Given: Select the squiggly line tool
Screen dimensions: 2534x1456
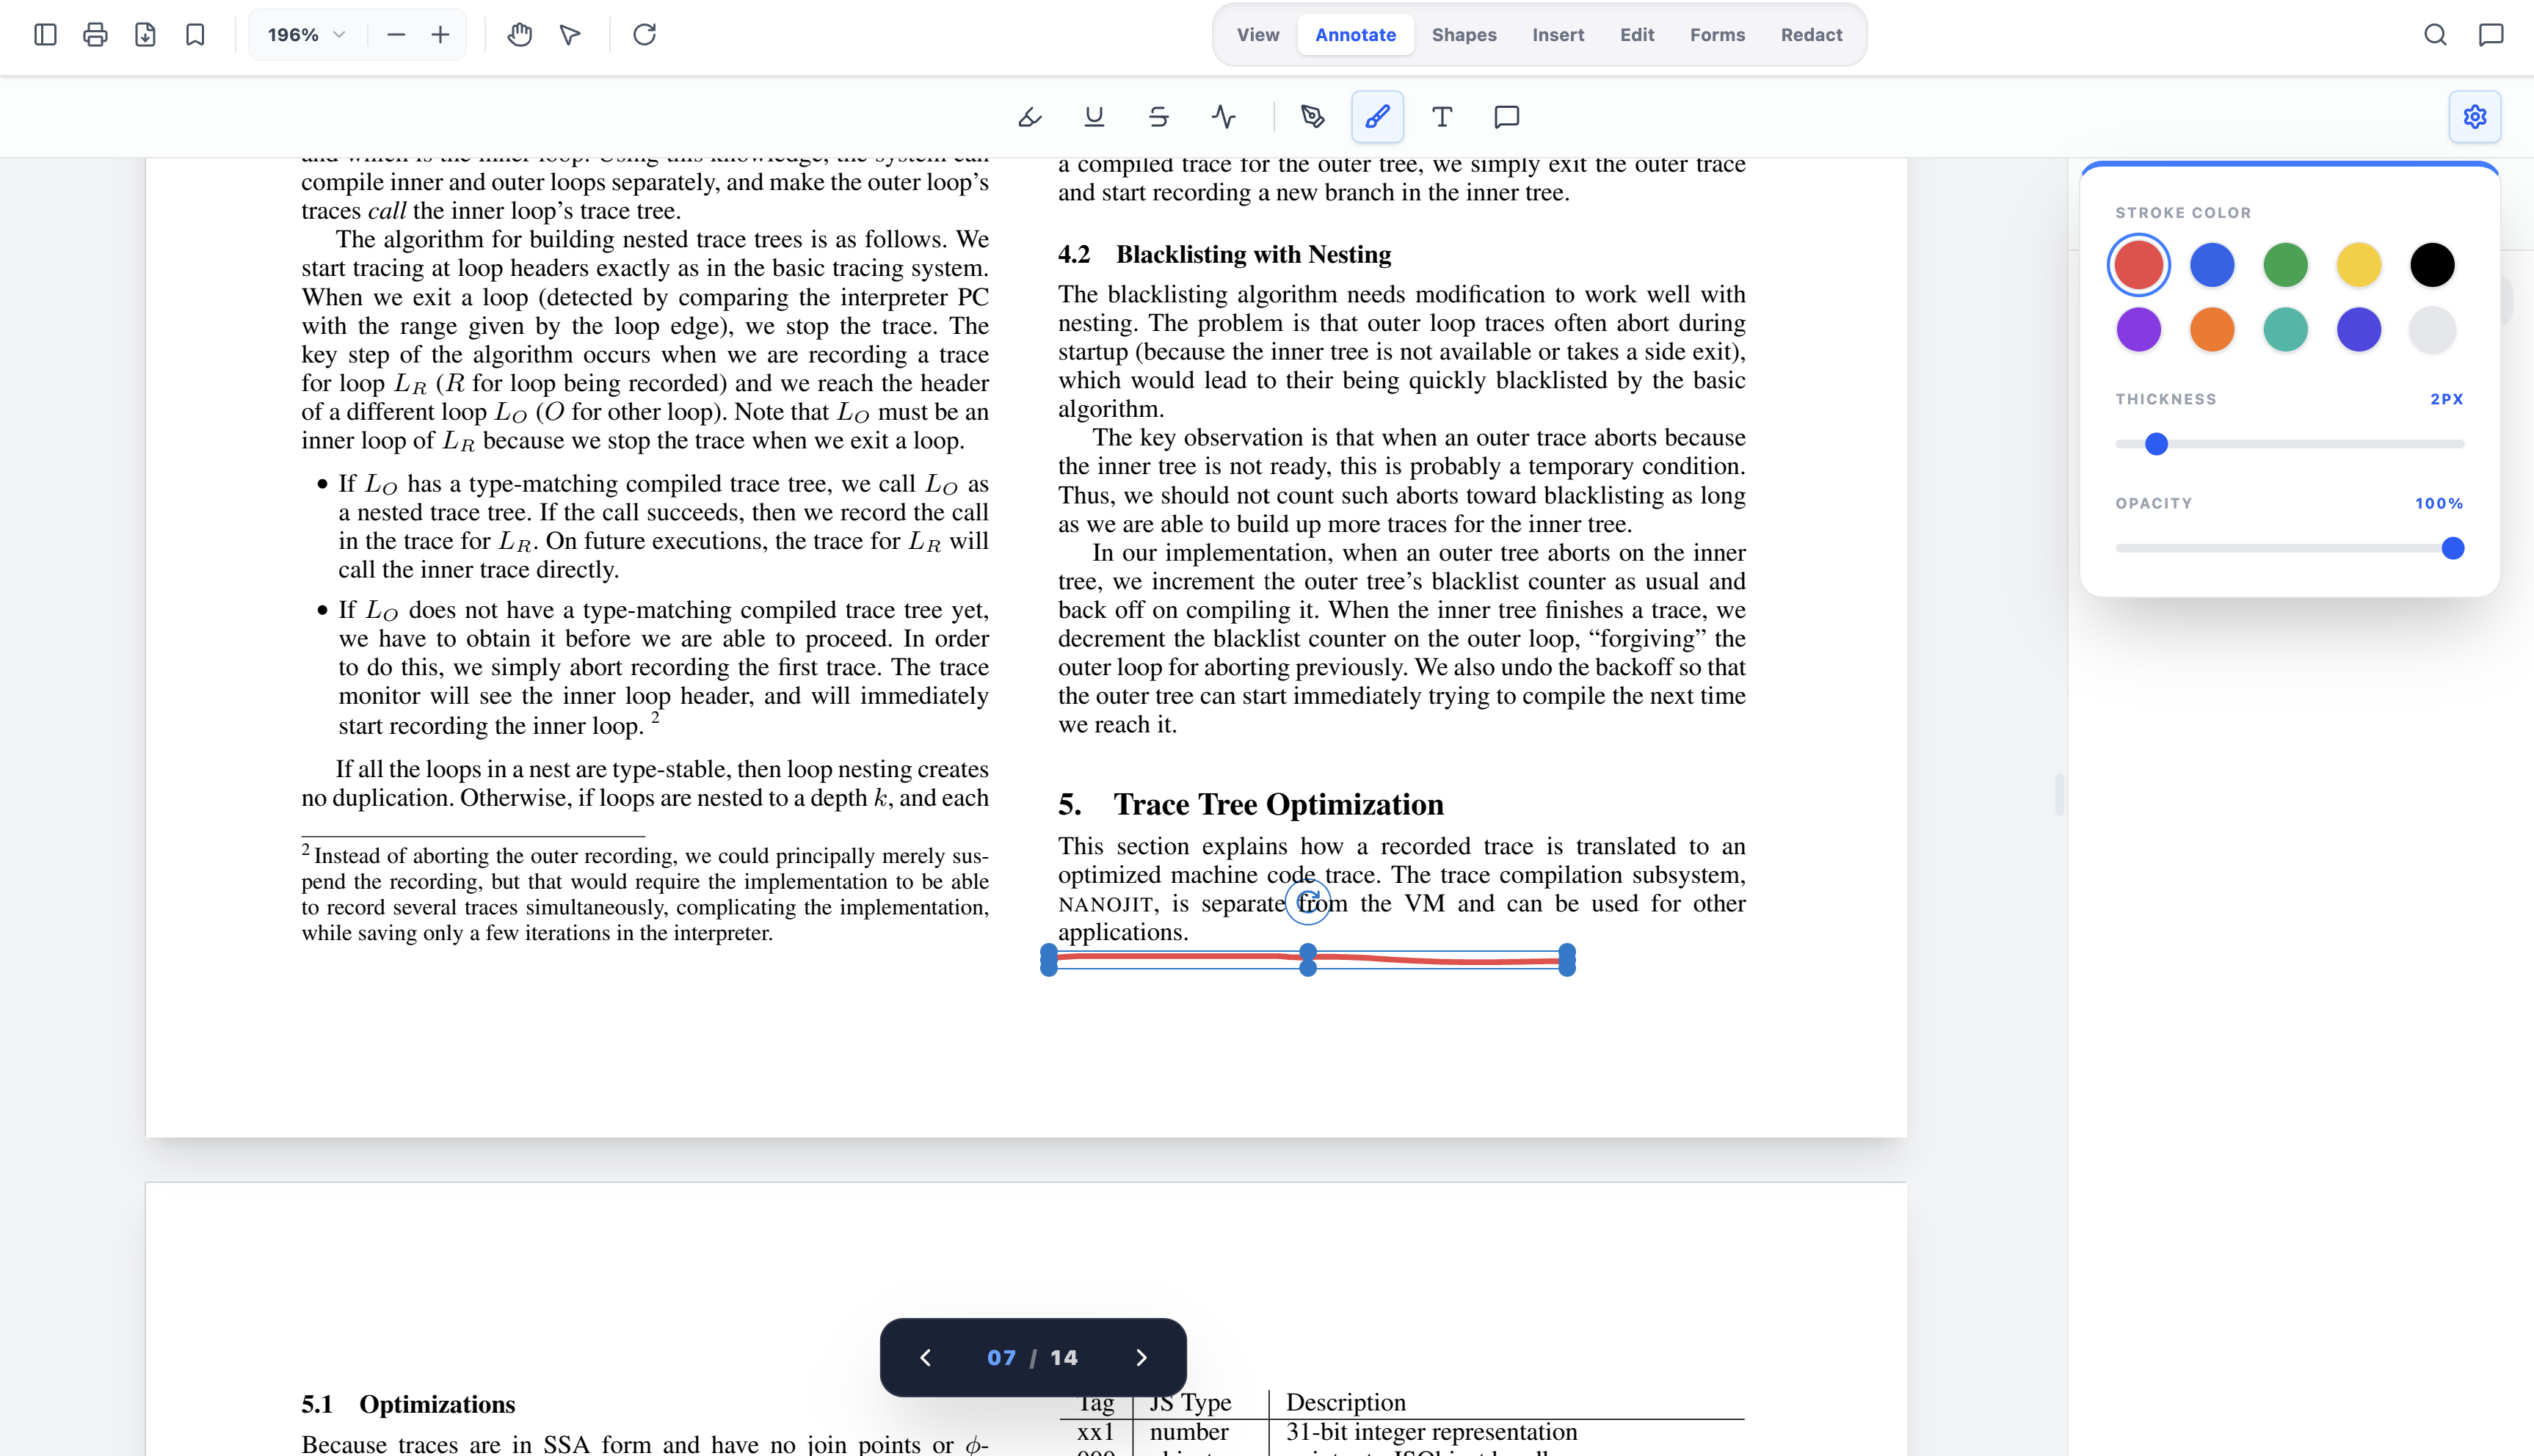Looking at the screenshot, I should (1223, 117).
